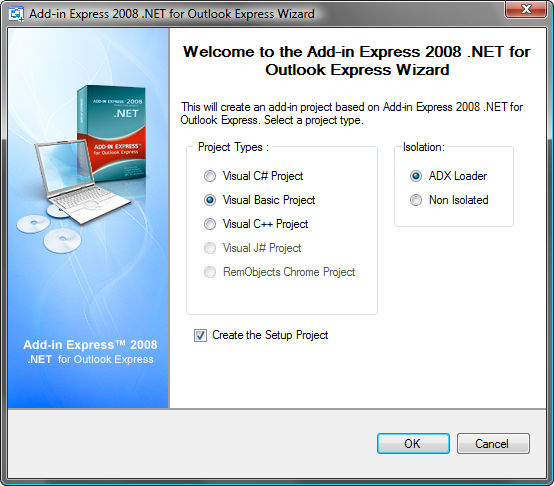
Task: Click the Isolation group label
Action: click(x=424, y=147)
